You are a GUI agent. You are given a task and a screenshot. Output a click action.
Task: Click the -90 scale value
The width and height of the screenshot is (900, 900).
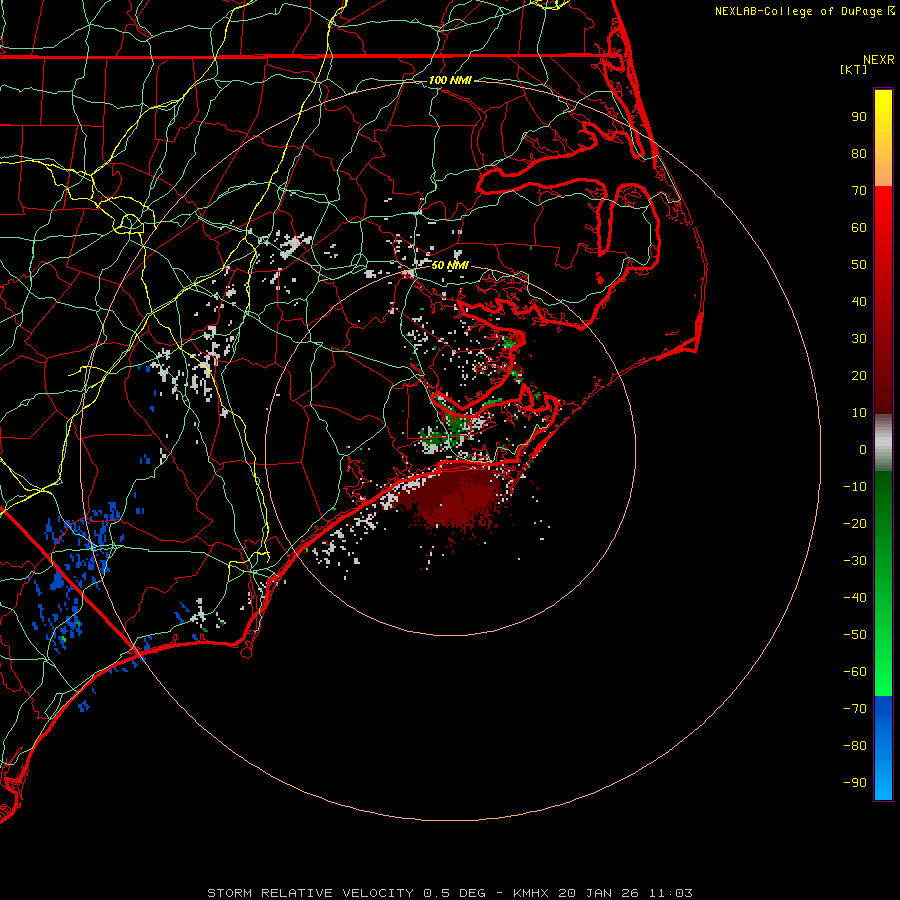(x=855, y=783)
